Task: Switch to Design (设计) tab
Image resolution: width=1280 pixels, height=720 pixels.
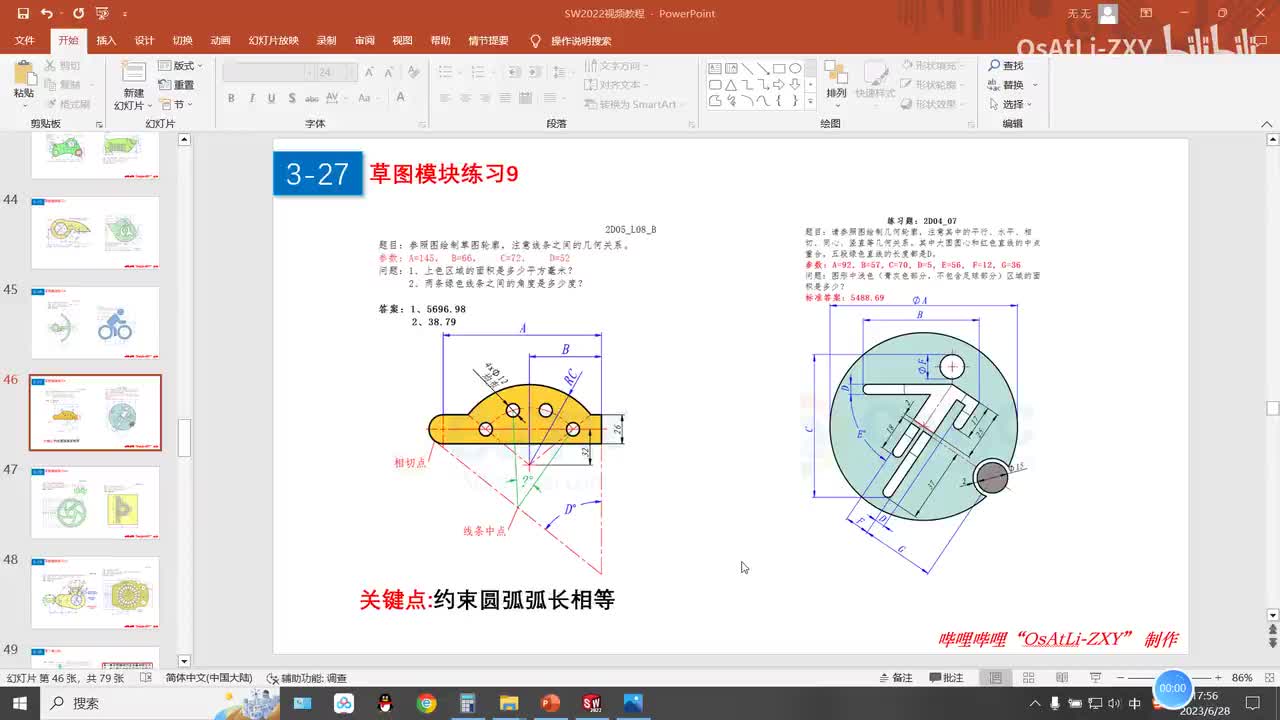Action: (144, 41)
